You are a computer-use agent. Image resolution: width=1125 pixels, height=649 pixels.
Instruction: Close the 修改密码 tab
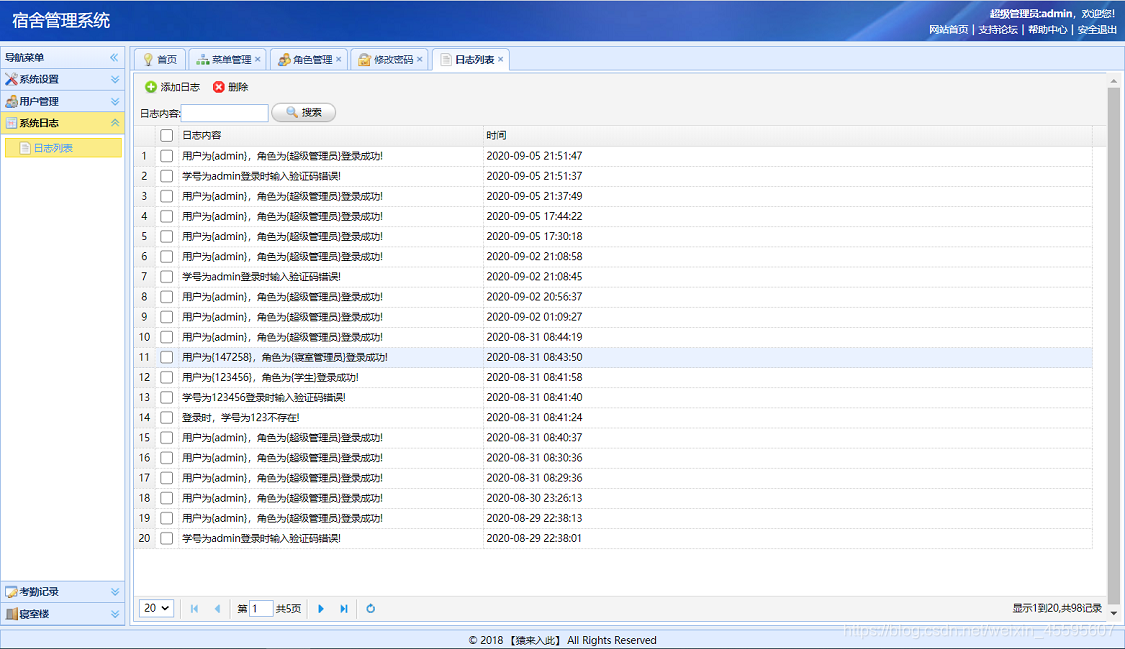click(420, 59)
